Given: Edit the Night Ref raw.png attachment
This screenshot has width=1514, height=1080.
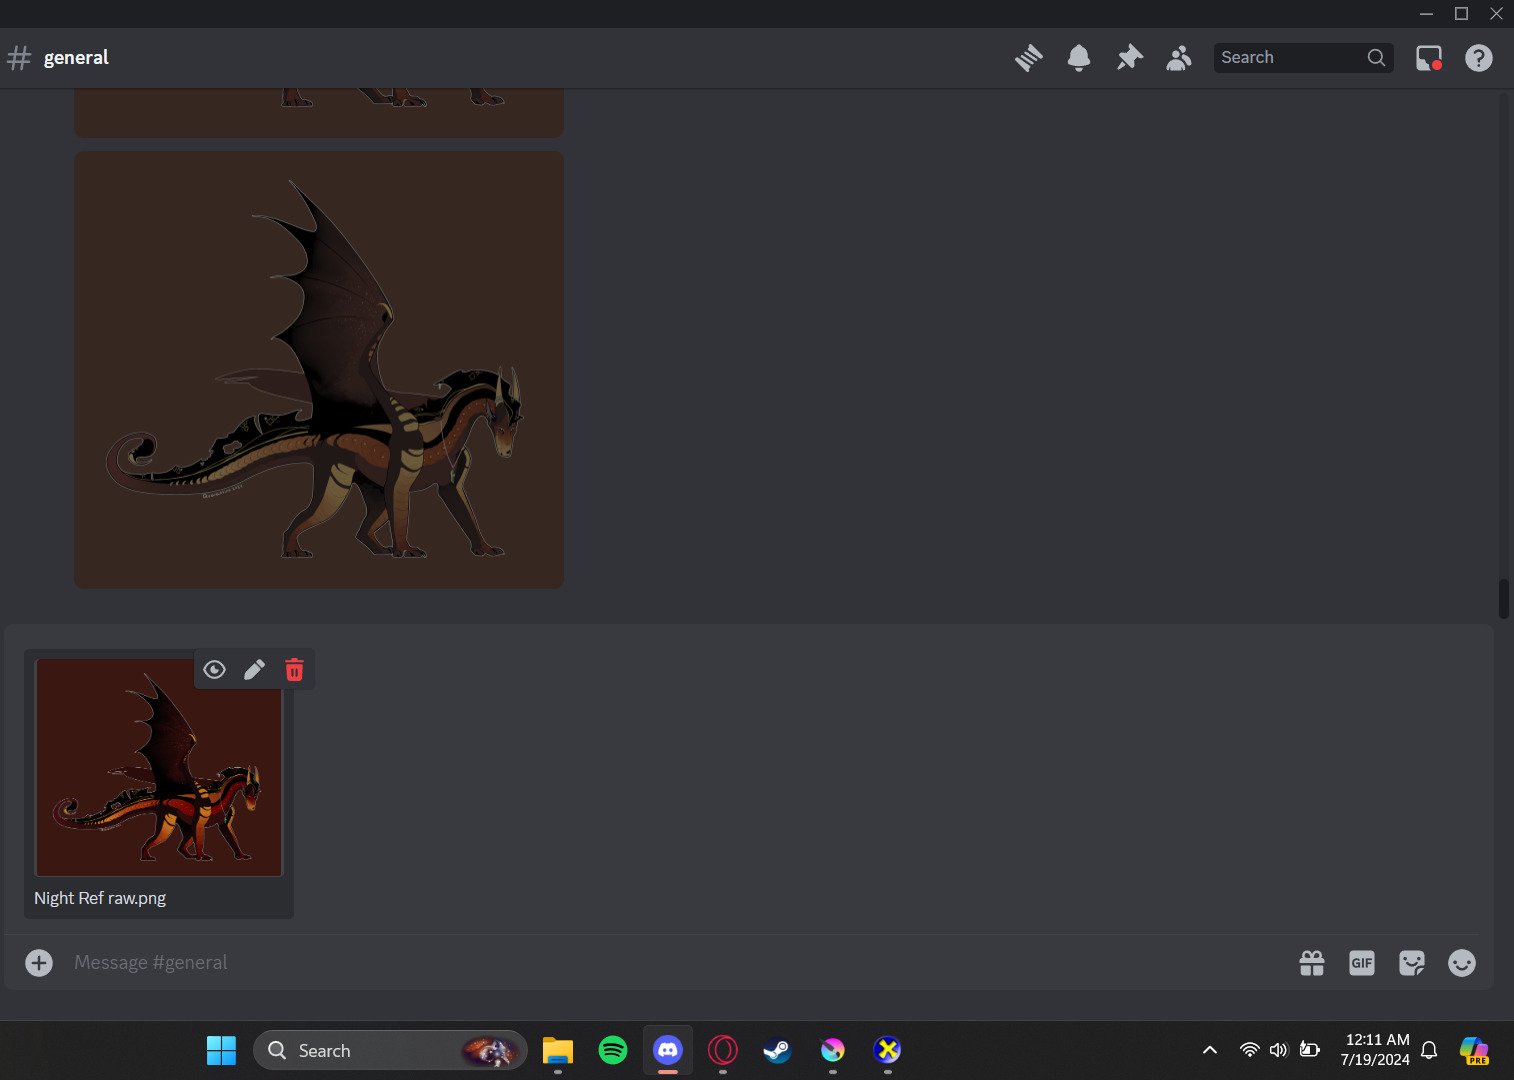Looking at the screenshot, I should click(x=254, y=670).
